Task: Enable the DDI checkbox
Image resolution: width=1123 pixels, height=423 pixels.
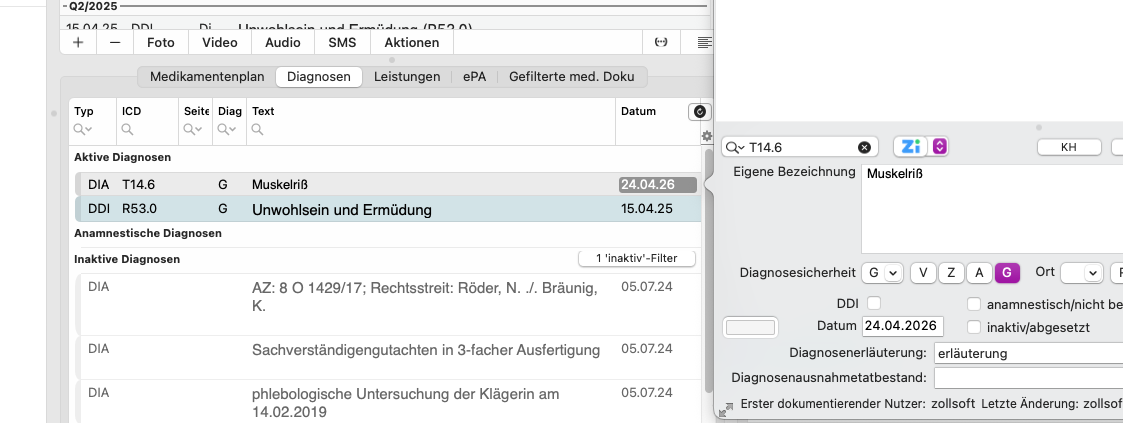Action: pyautogui.click(x=873, y=303)
